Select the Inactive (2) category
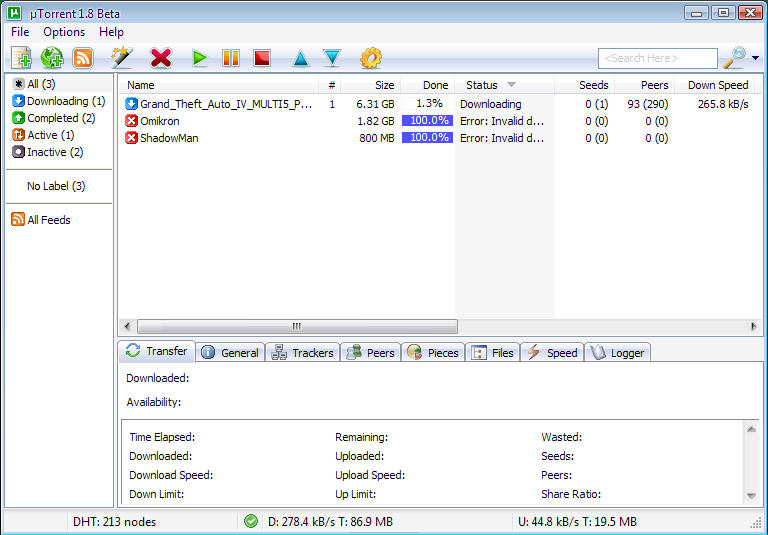The height and width of the screenshot is (535, 768). [x=48, y=152]
